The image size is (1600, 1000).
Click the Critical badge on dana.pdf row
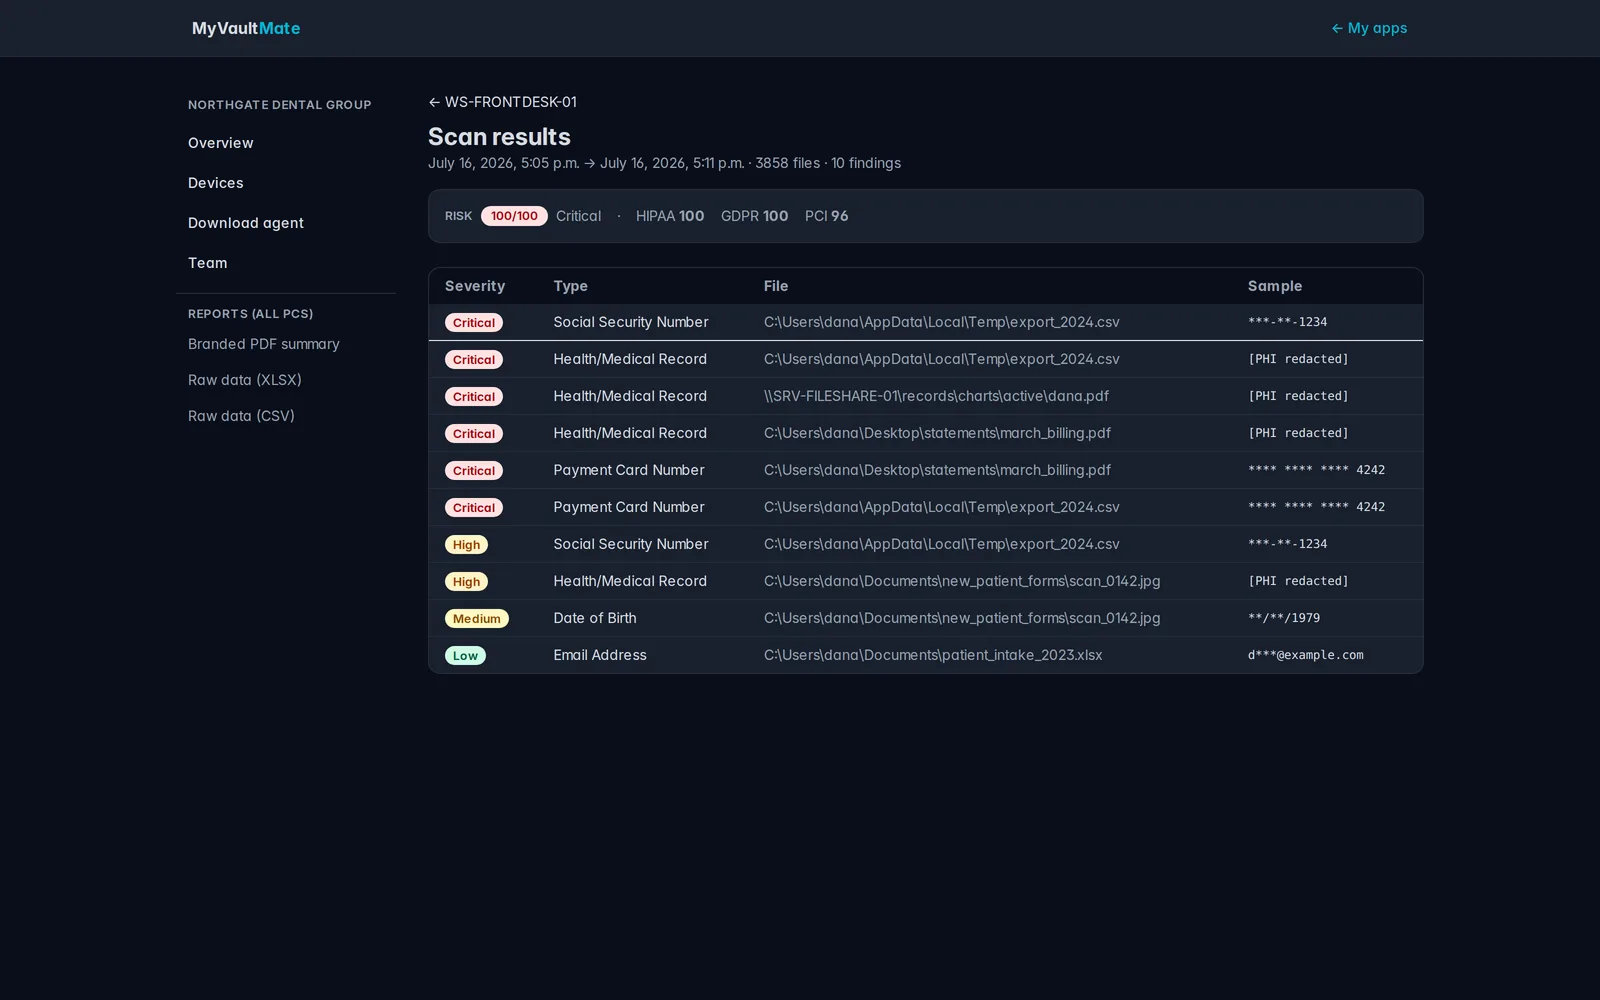point(474,397)
